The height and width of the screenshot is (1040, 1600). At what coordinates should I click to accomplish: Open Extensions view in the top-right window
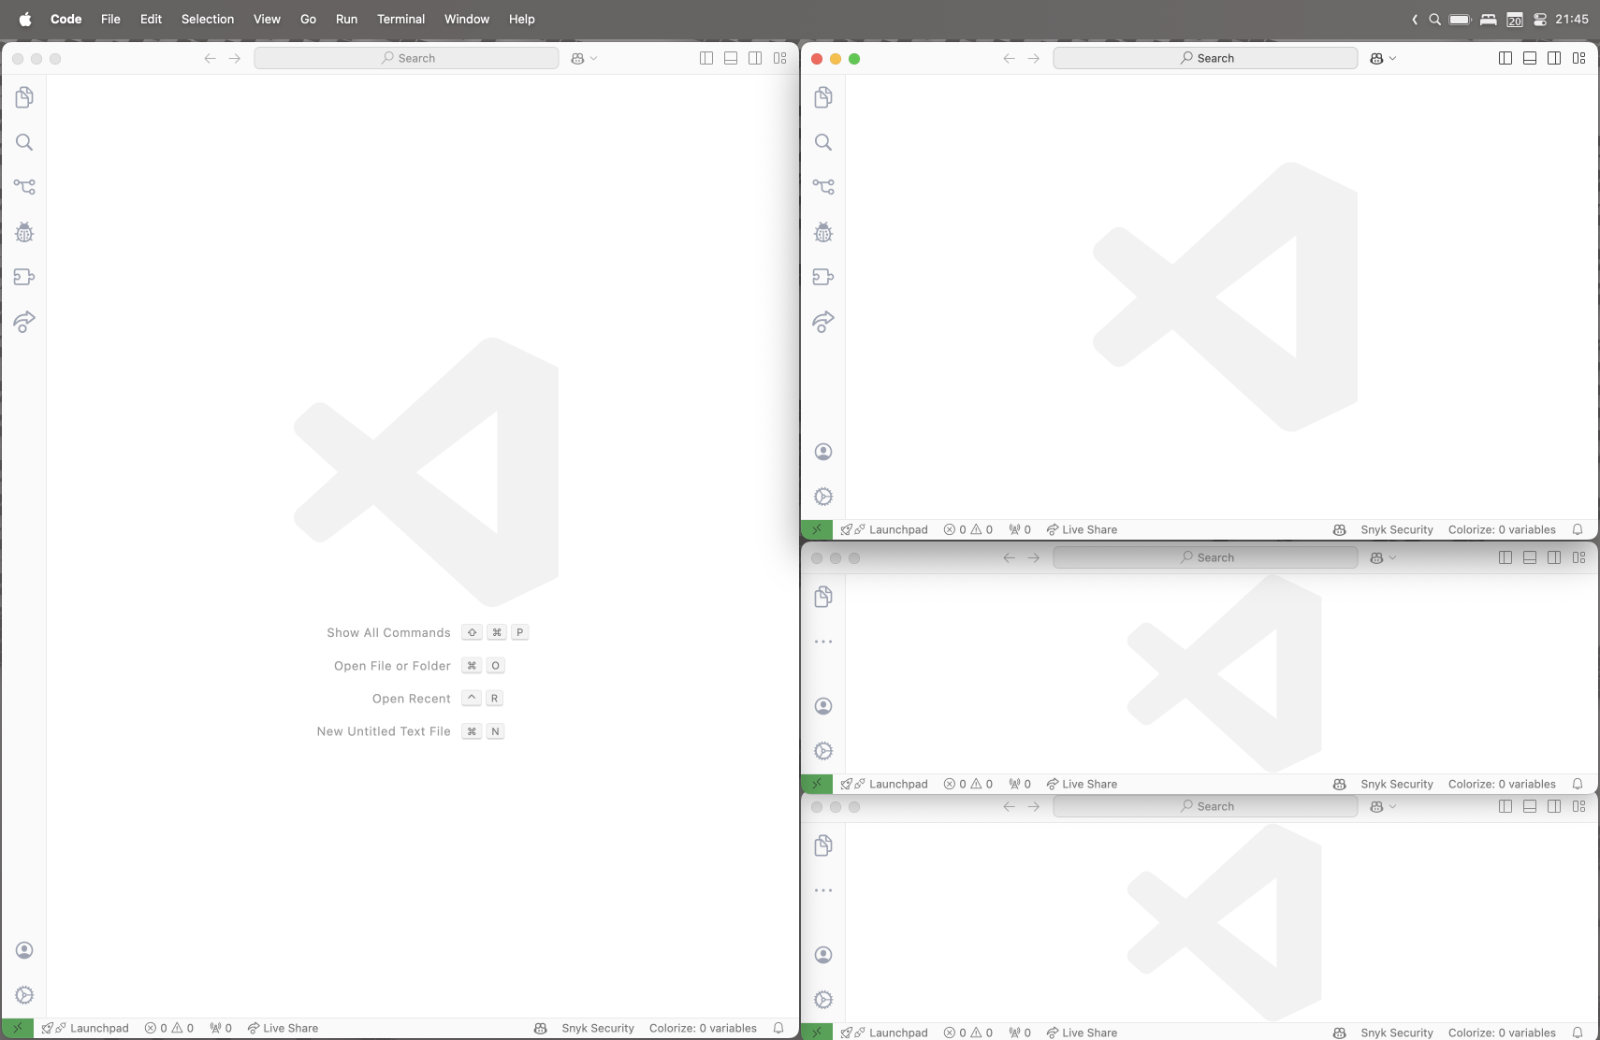tap(823, 277)
